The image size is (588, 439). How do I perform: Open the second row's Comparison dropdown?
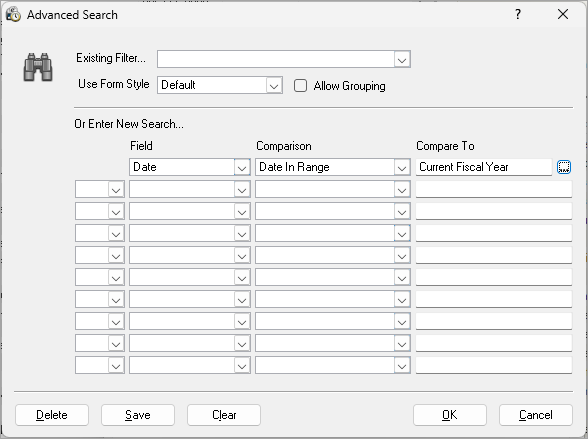click(402, 190)
